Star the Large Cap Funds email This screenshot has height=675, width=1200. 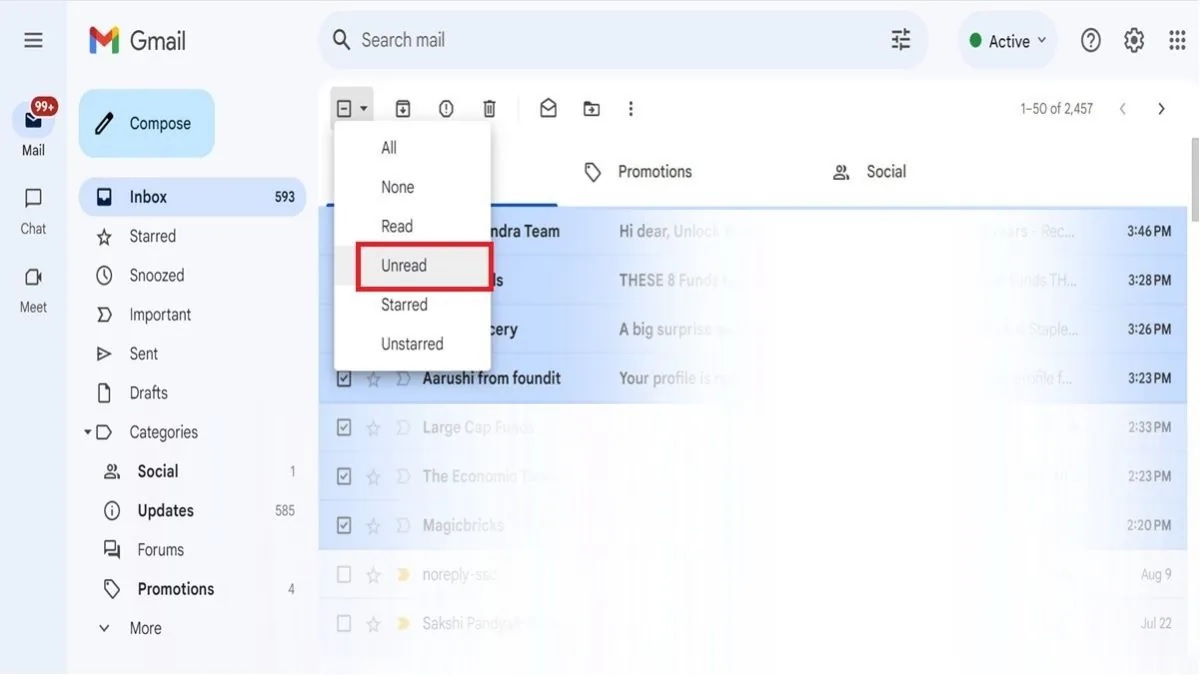pyautogui.click(x=373, y=428)
